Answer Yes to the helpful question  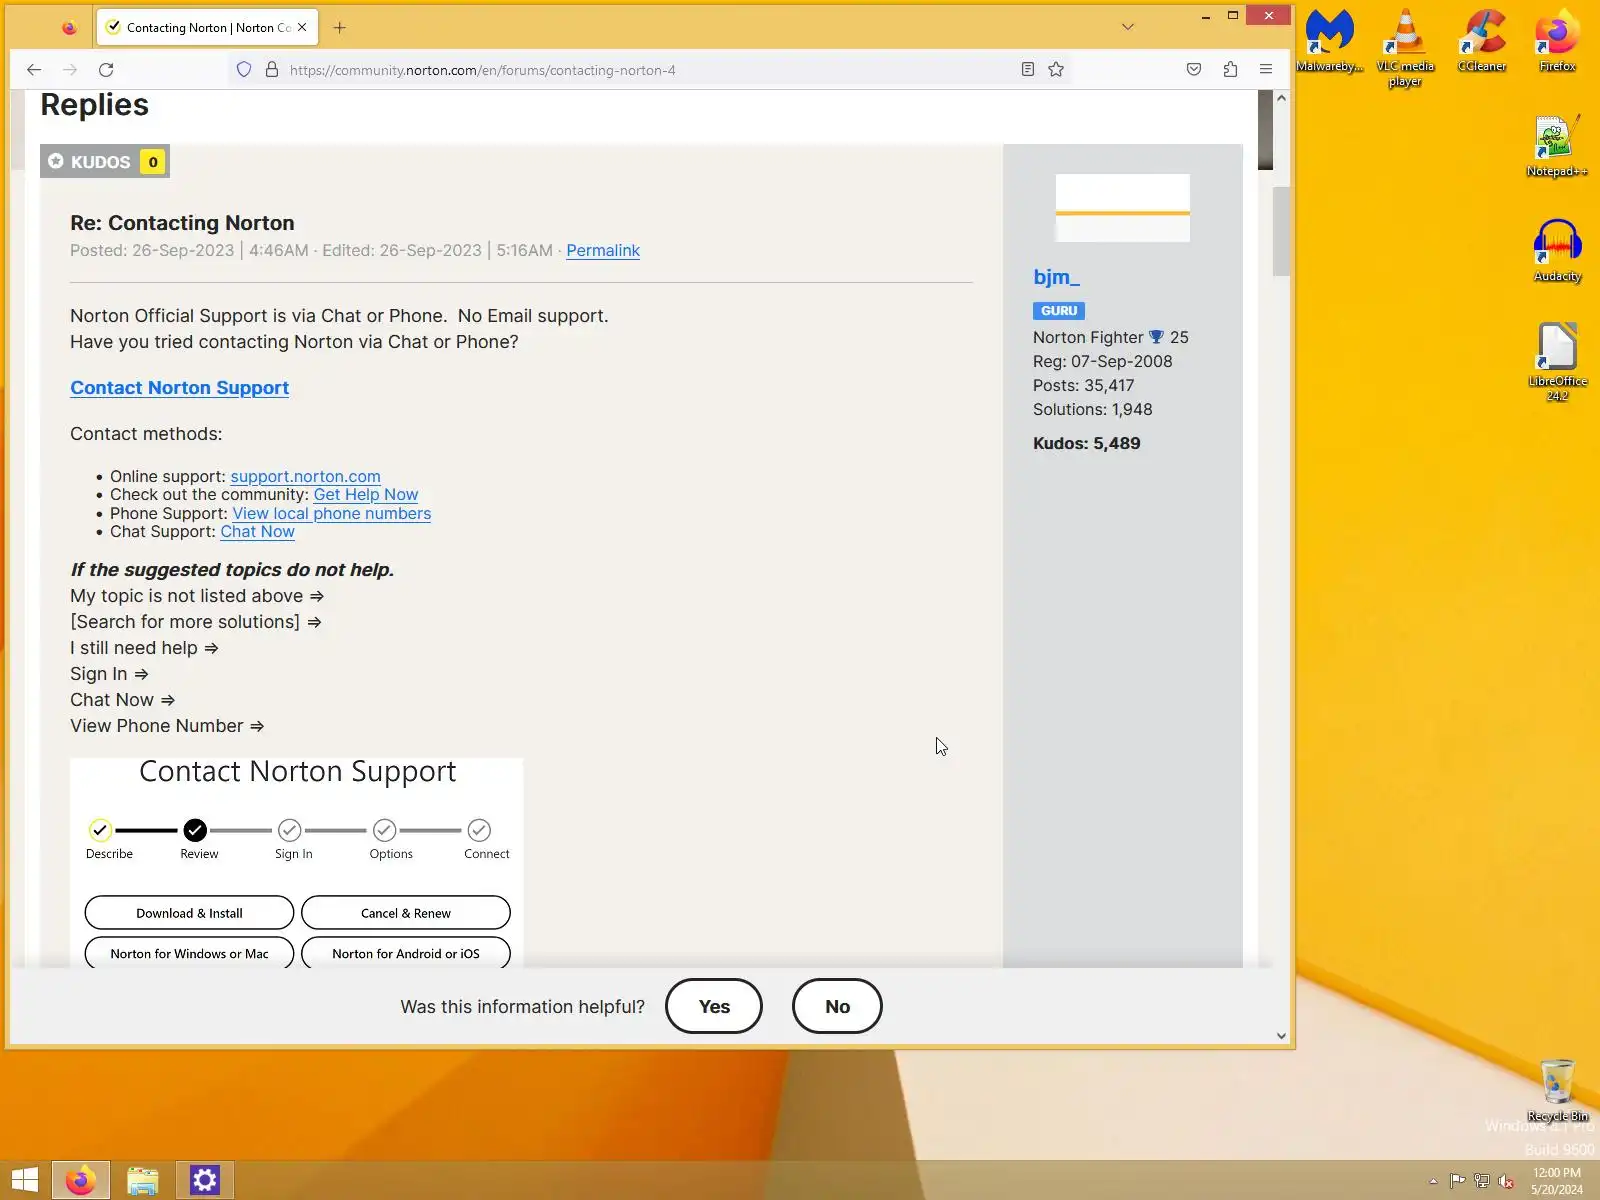(714, 1007)
